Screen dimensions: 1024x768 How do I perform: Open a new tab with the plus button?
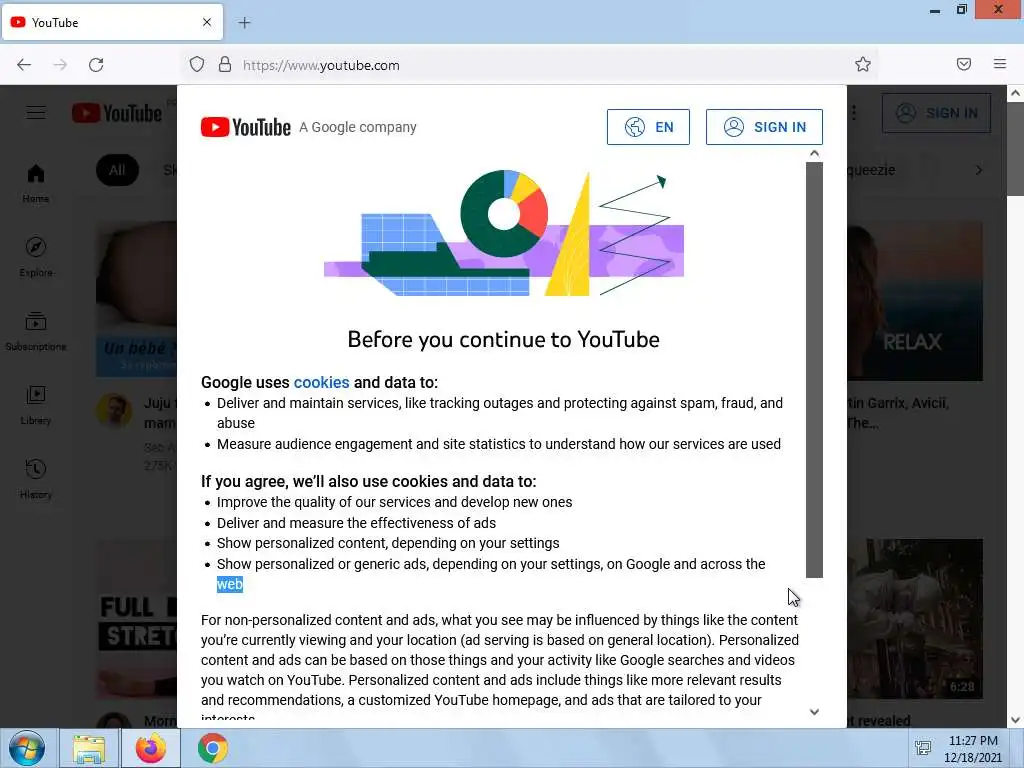pos(244,23)
